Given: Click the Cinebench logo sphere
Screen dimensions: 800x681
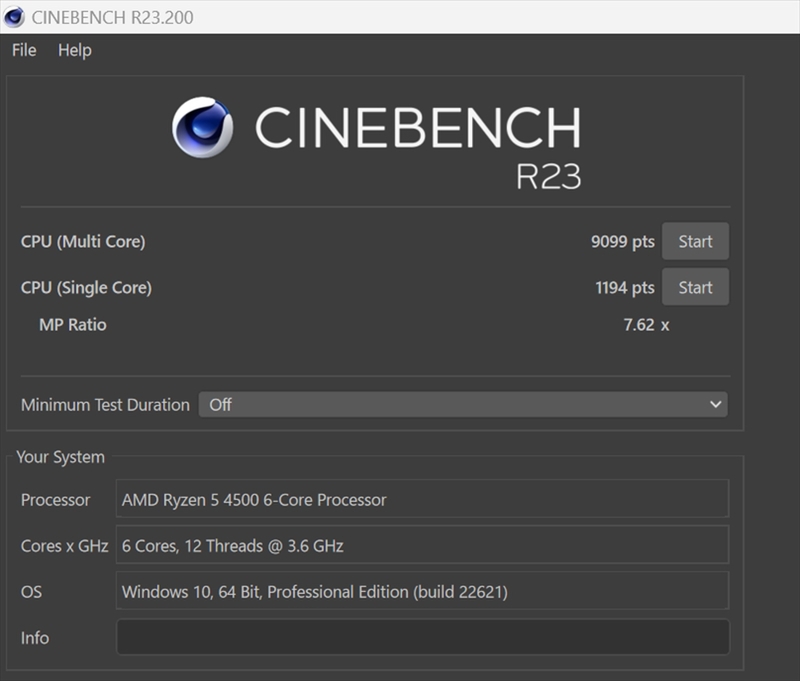Looking at the screenshot, I should (x=203, y=128).
